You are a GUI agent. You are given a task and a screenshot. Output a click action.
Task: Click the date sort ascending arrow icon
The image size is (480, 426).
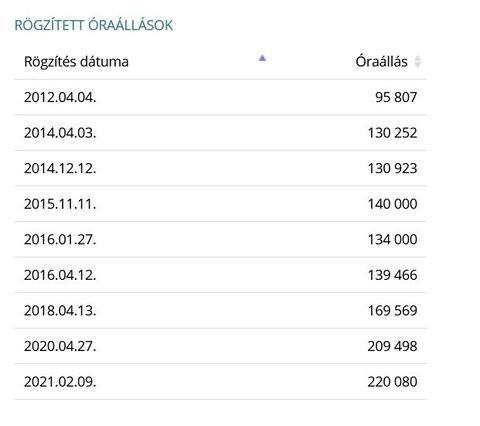[262, 58]
